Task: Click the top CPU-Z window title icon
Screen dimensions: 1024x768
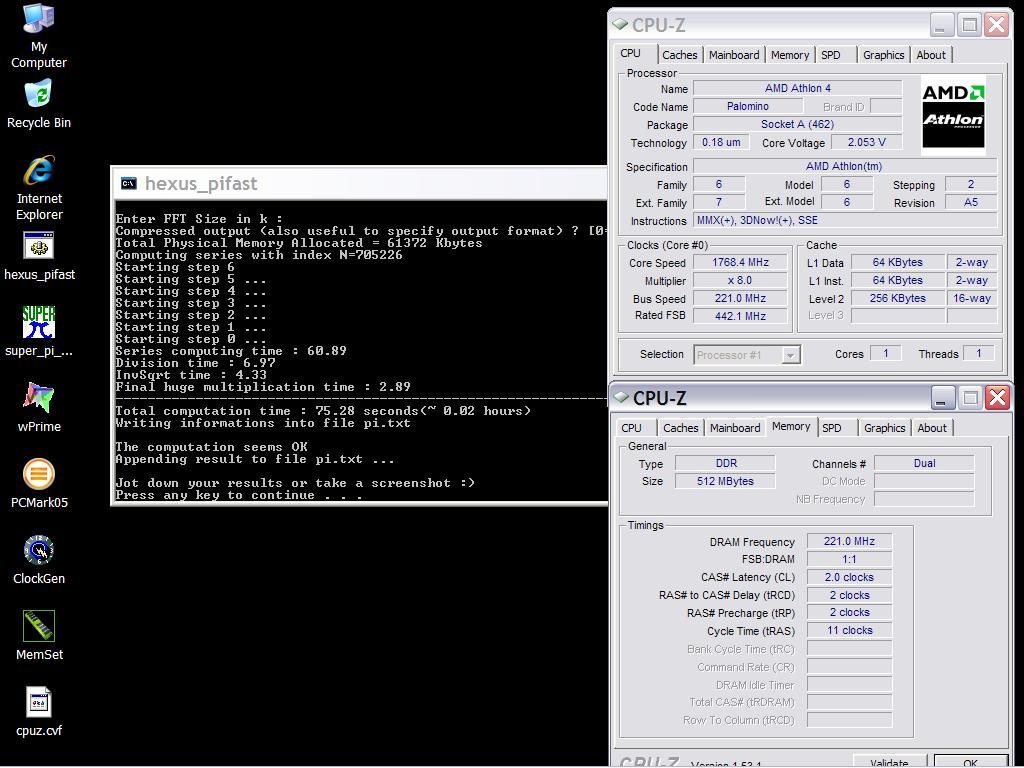Action: [620, 25]
